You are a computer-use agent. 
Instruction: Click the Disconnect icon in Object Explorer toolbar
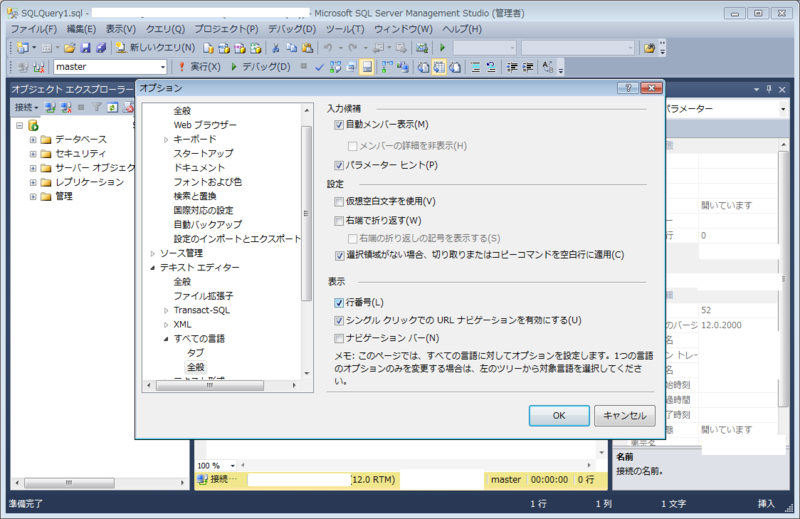pyautogui.click(x=66, y=107)
